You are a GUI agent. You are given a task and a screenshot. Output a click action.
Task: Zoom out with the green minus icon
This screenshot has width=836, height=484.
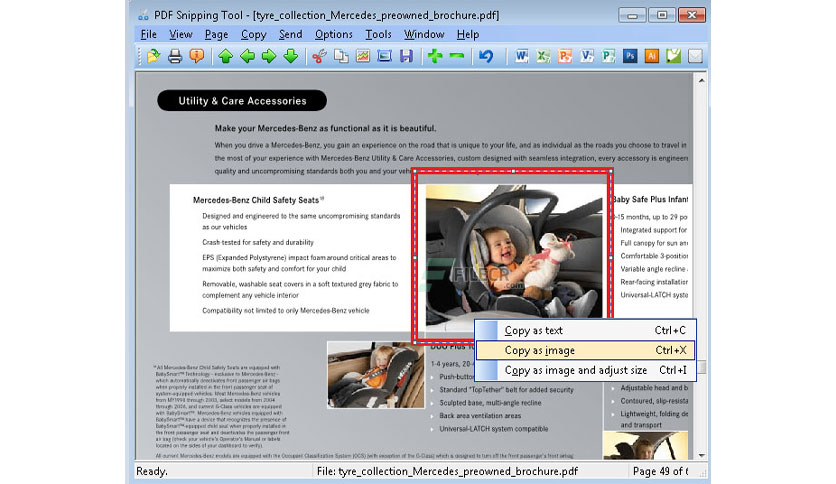[457, 55]
